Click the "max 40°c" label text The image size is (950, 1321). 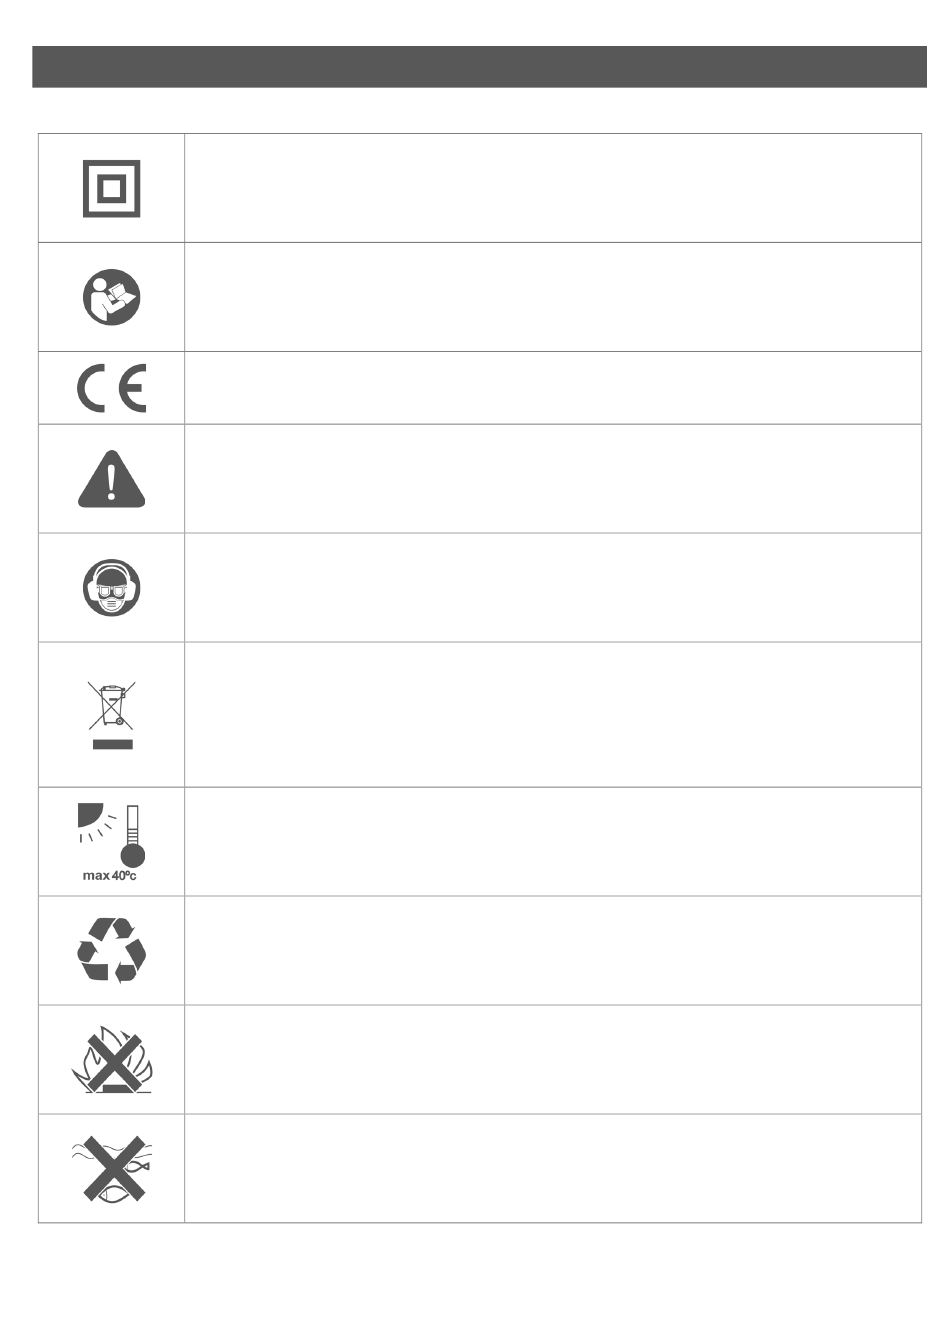tap(109, 876)
